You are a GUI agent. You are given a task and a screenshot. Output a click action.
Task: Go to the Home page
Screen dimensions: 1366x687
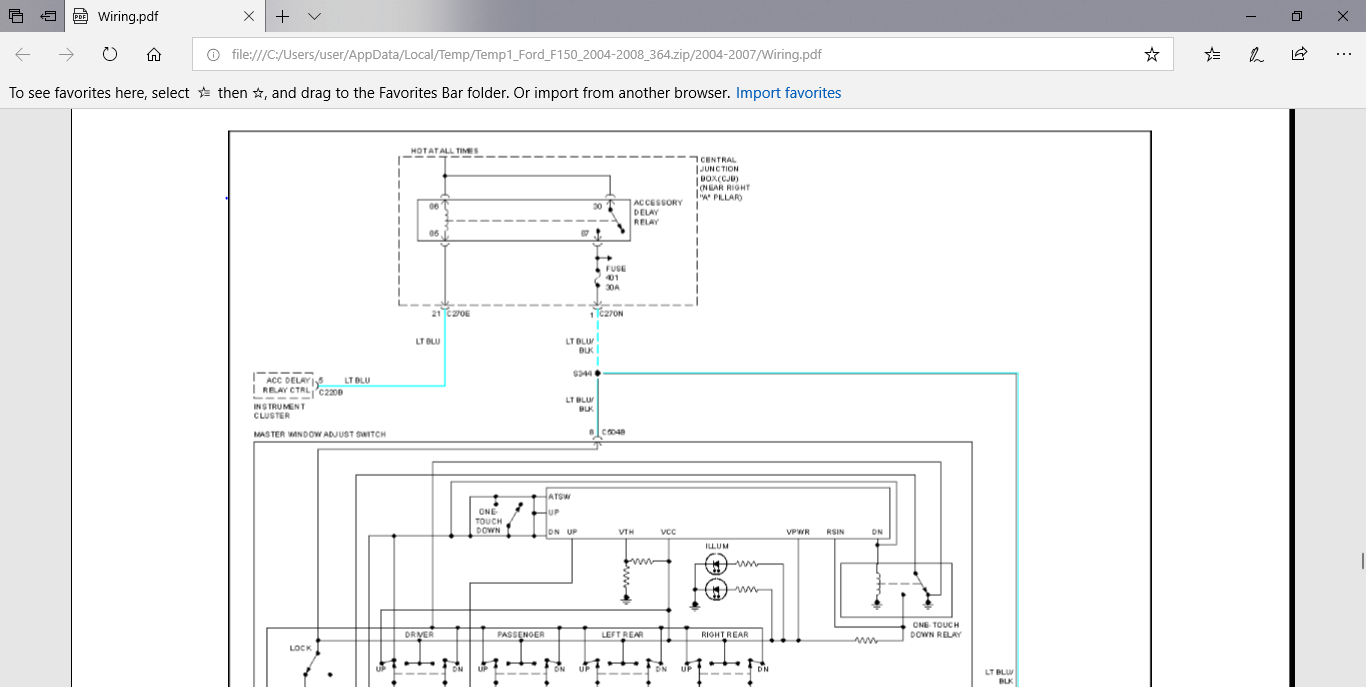click(154, 54)
